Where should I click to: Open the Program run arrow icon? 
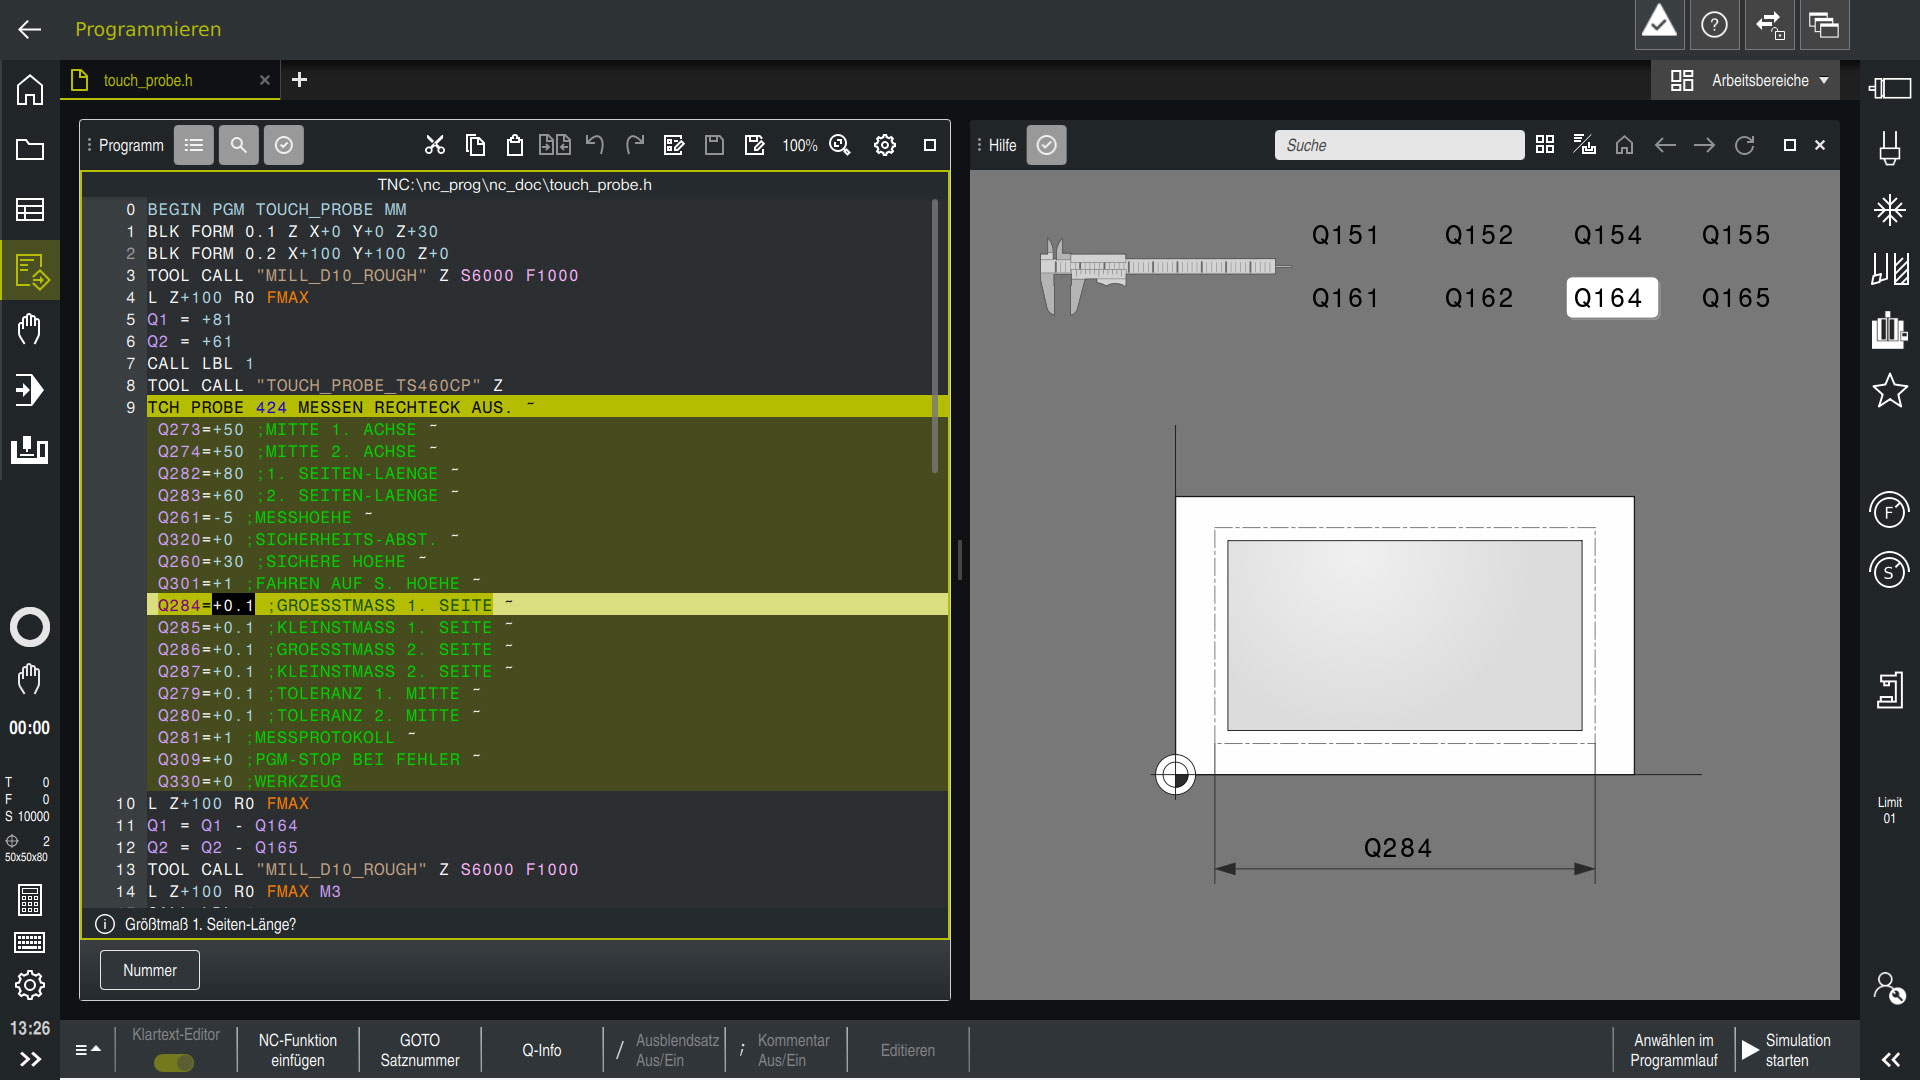[30, 390]
